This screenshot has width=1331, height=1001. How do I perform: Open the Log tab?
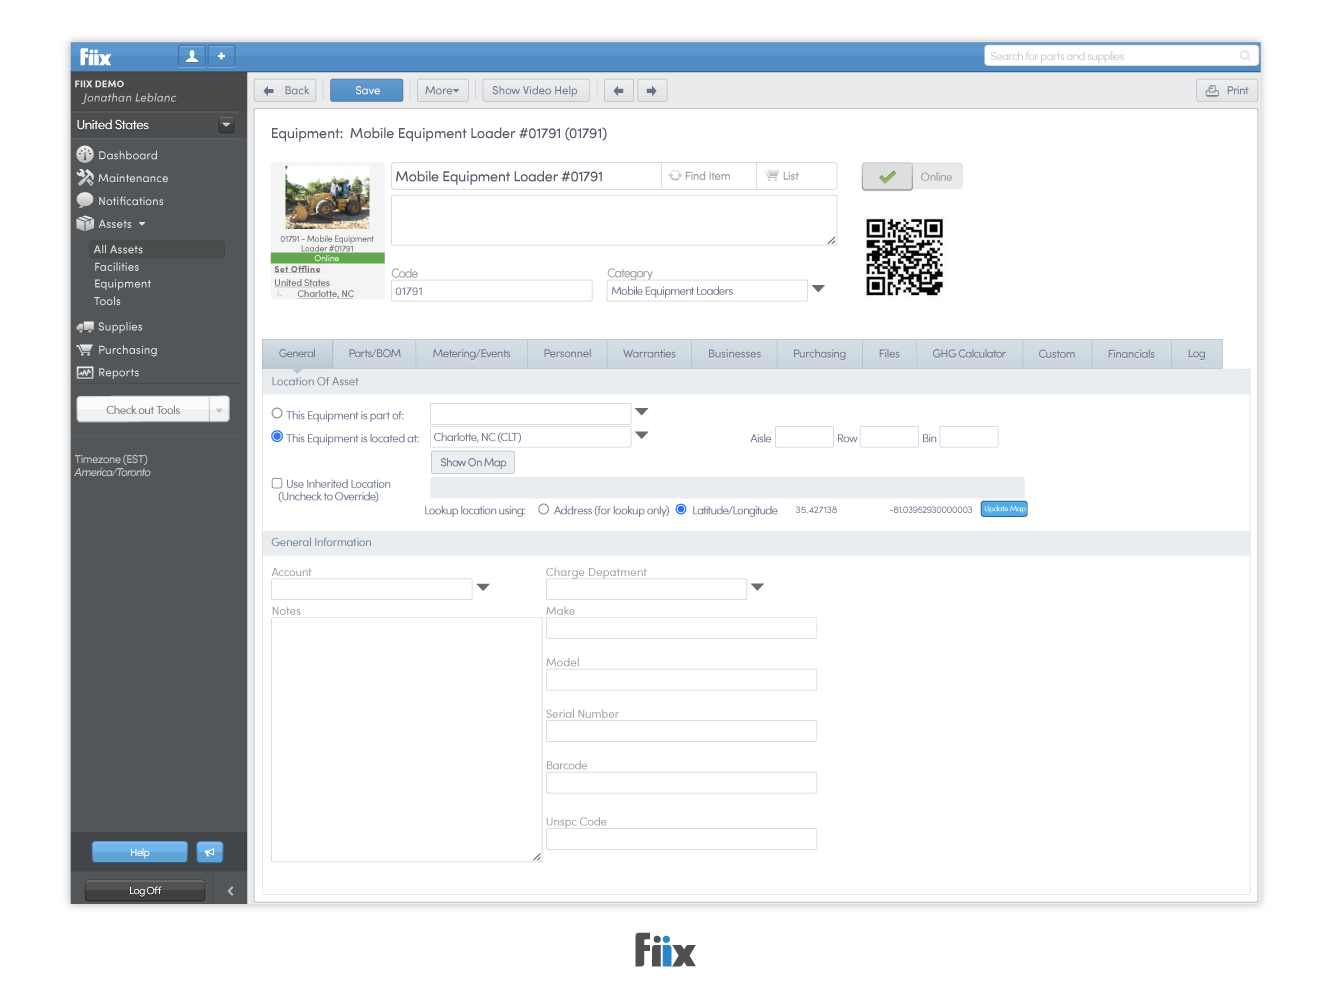(x=1196, y=354)
